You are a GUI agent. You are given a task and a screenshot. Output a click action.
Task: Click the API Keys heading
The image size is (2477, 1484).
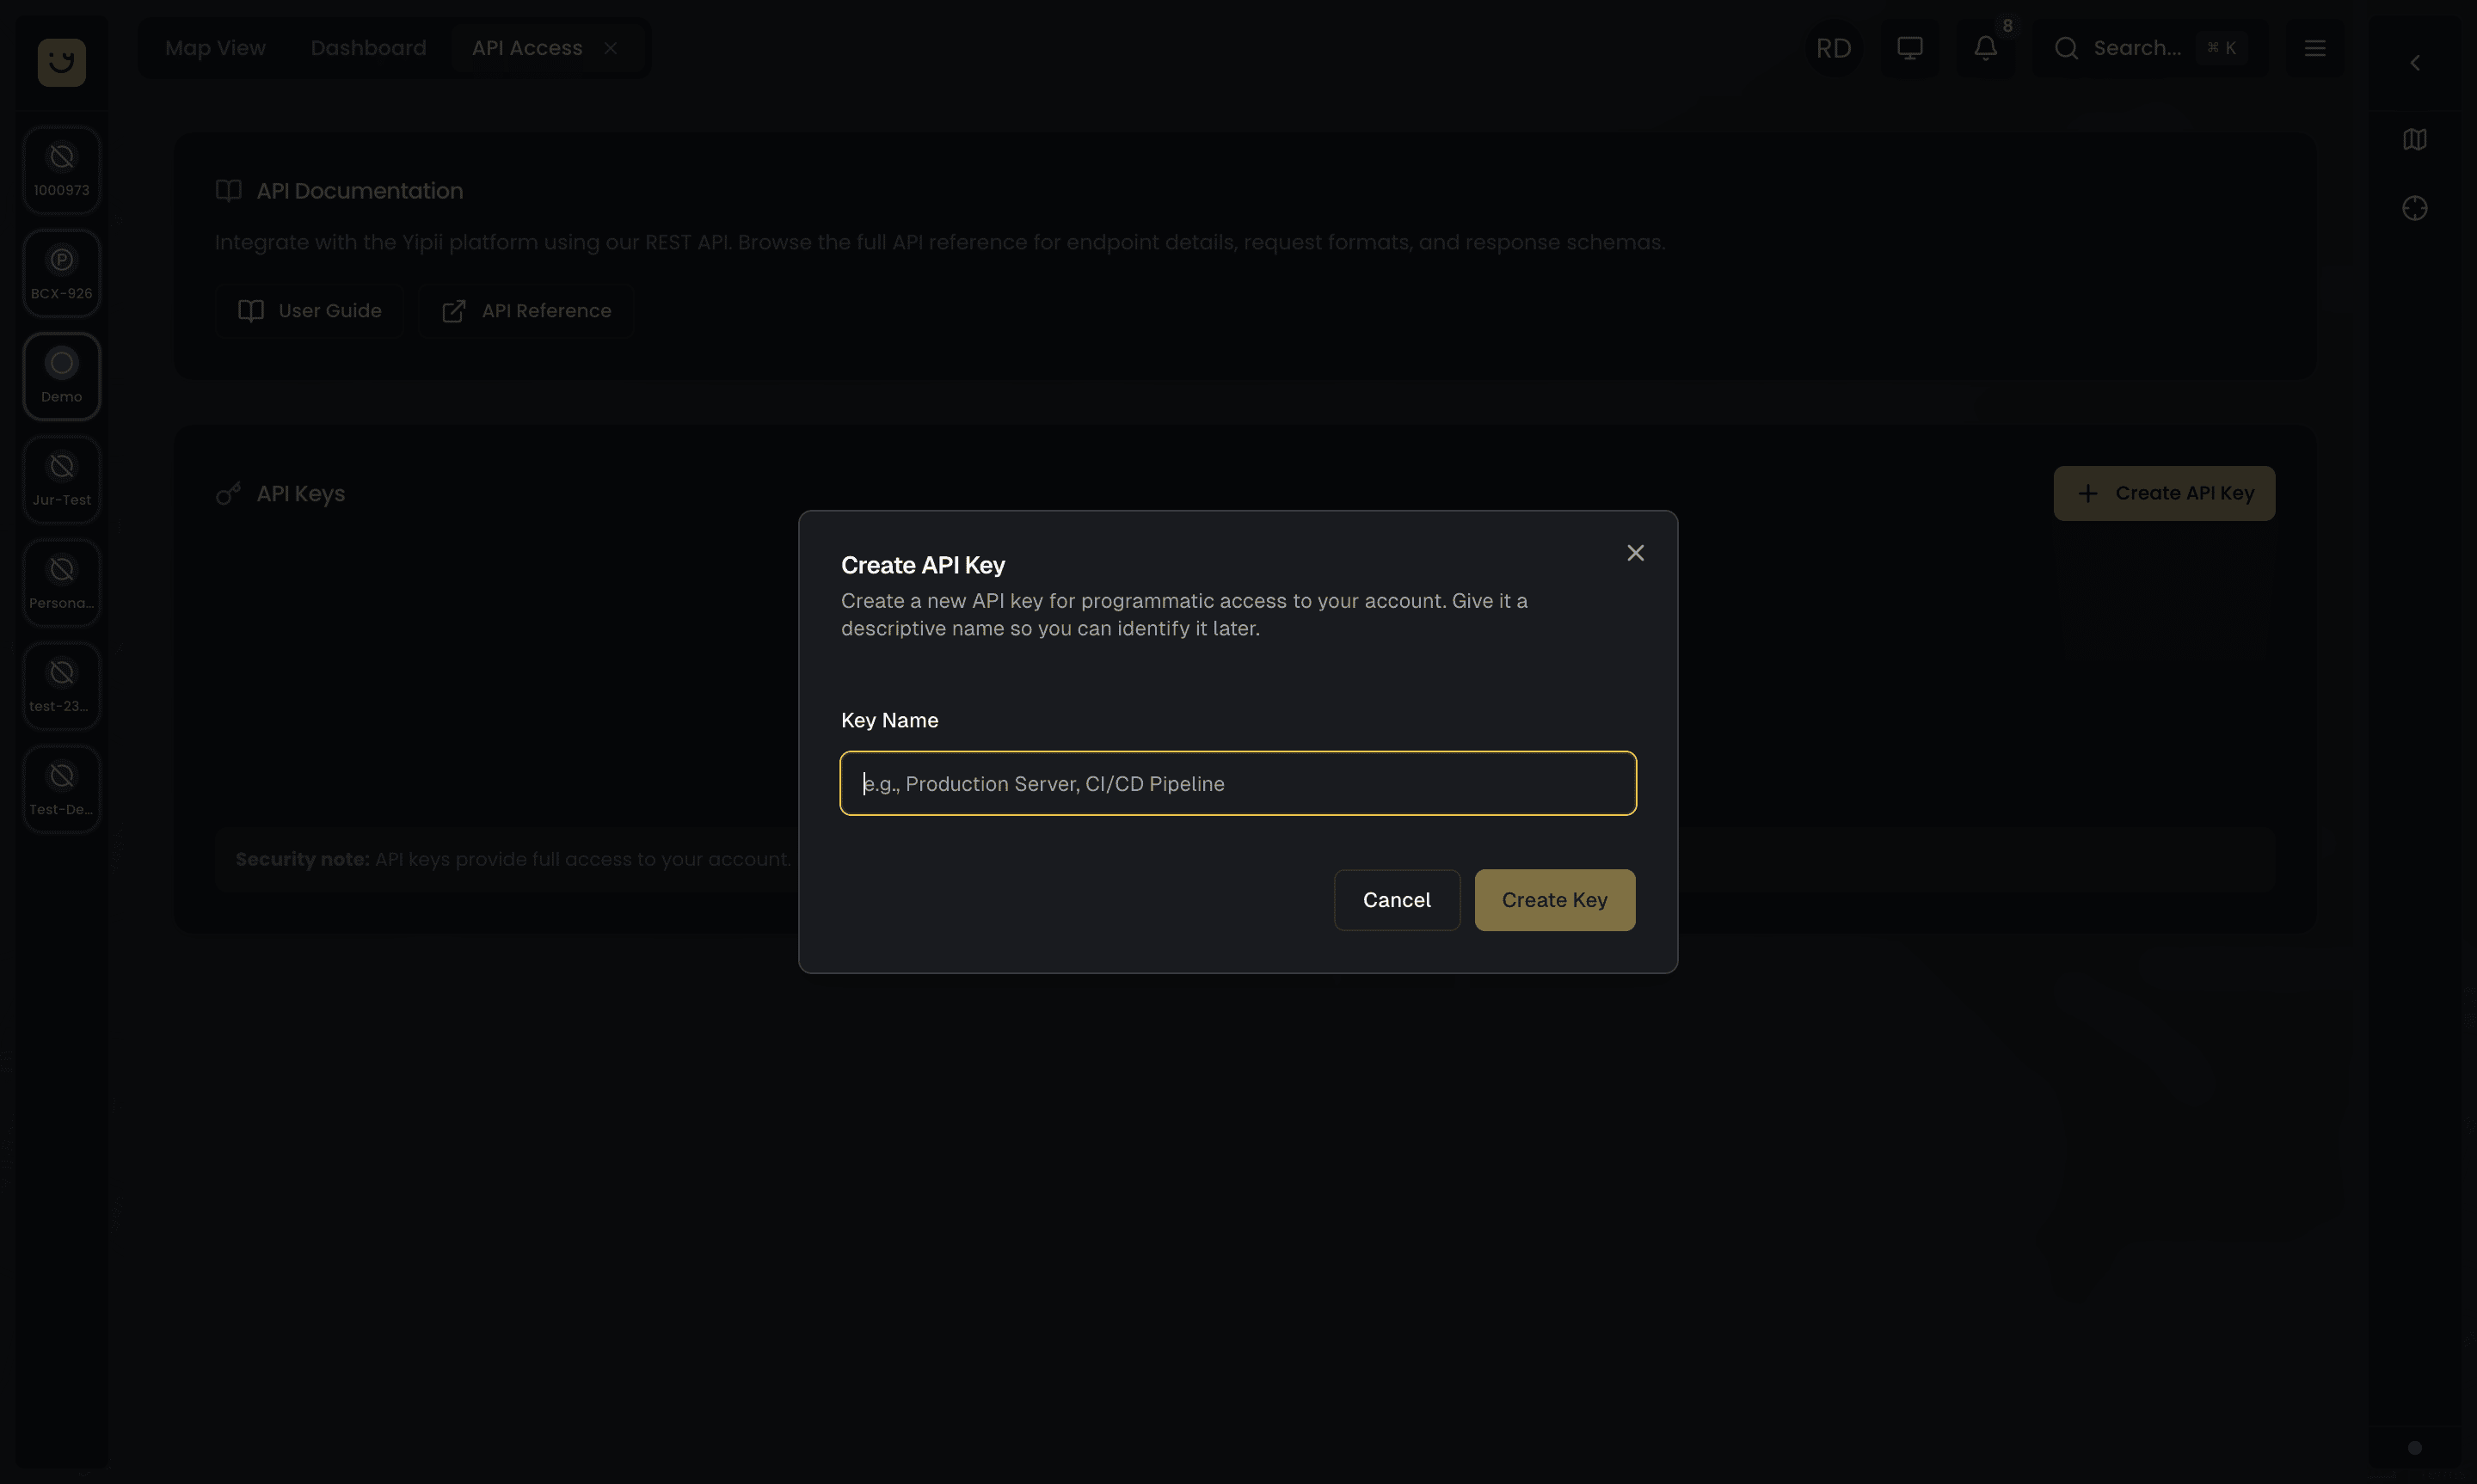[x=300, y=494]
